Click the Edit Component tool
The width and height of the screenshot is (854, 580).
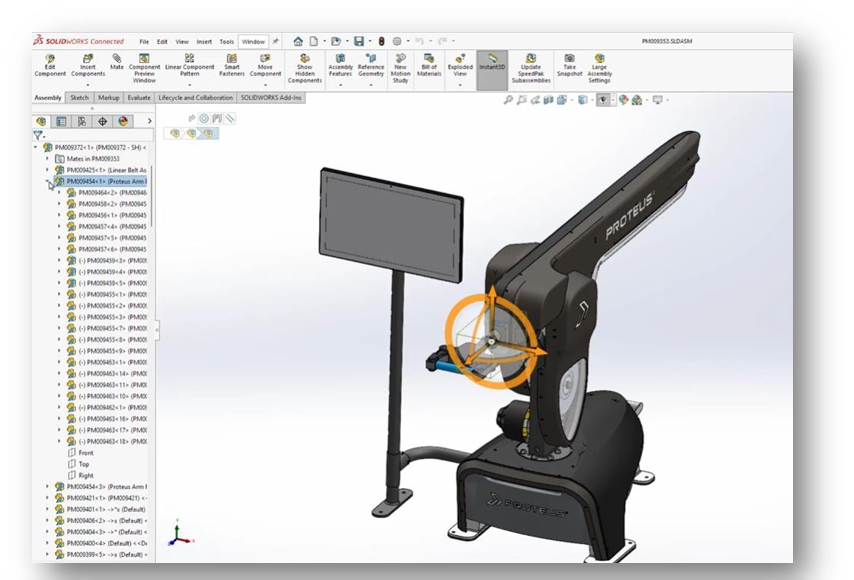[50, 65]
